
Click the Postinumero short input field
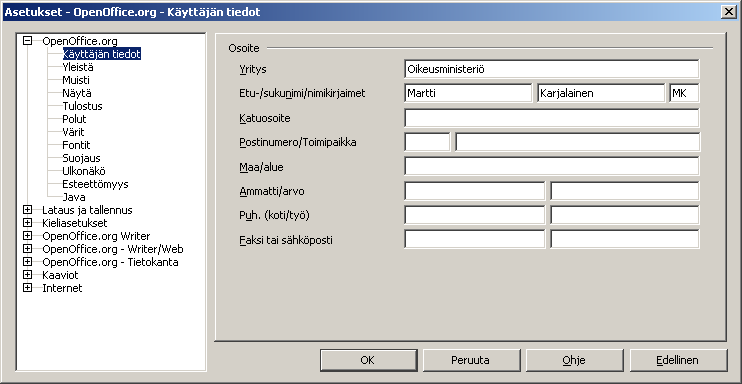tap(427, 142)
